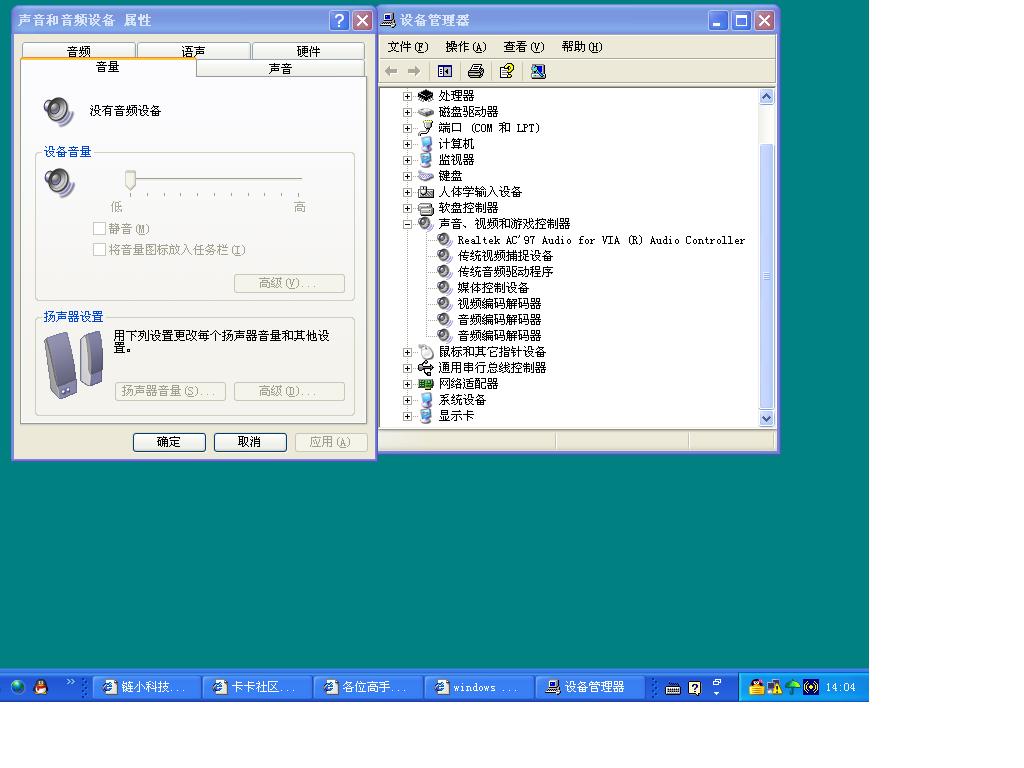Click the 网络适配器 network adapter icon
Viewport: 1024px width, 768px height.
click(x=426, y=384)
